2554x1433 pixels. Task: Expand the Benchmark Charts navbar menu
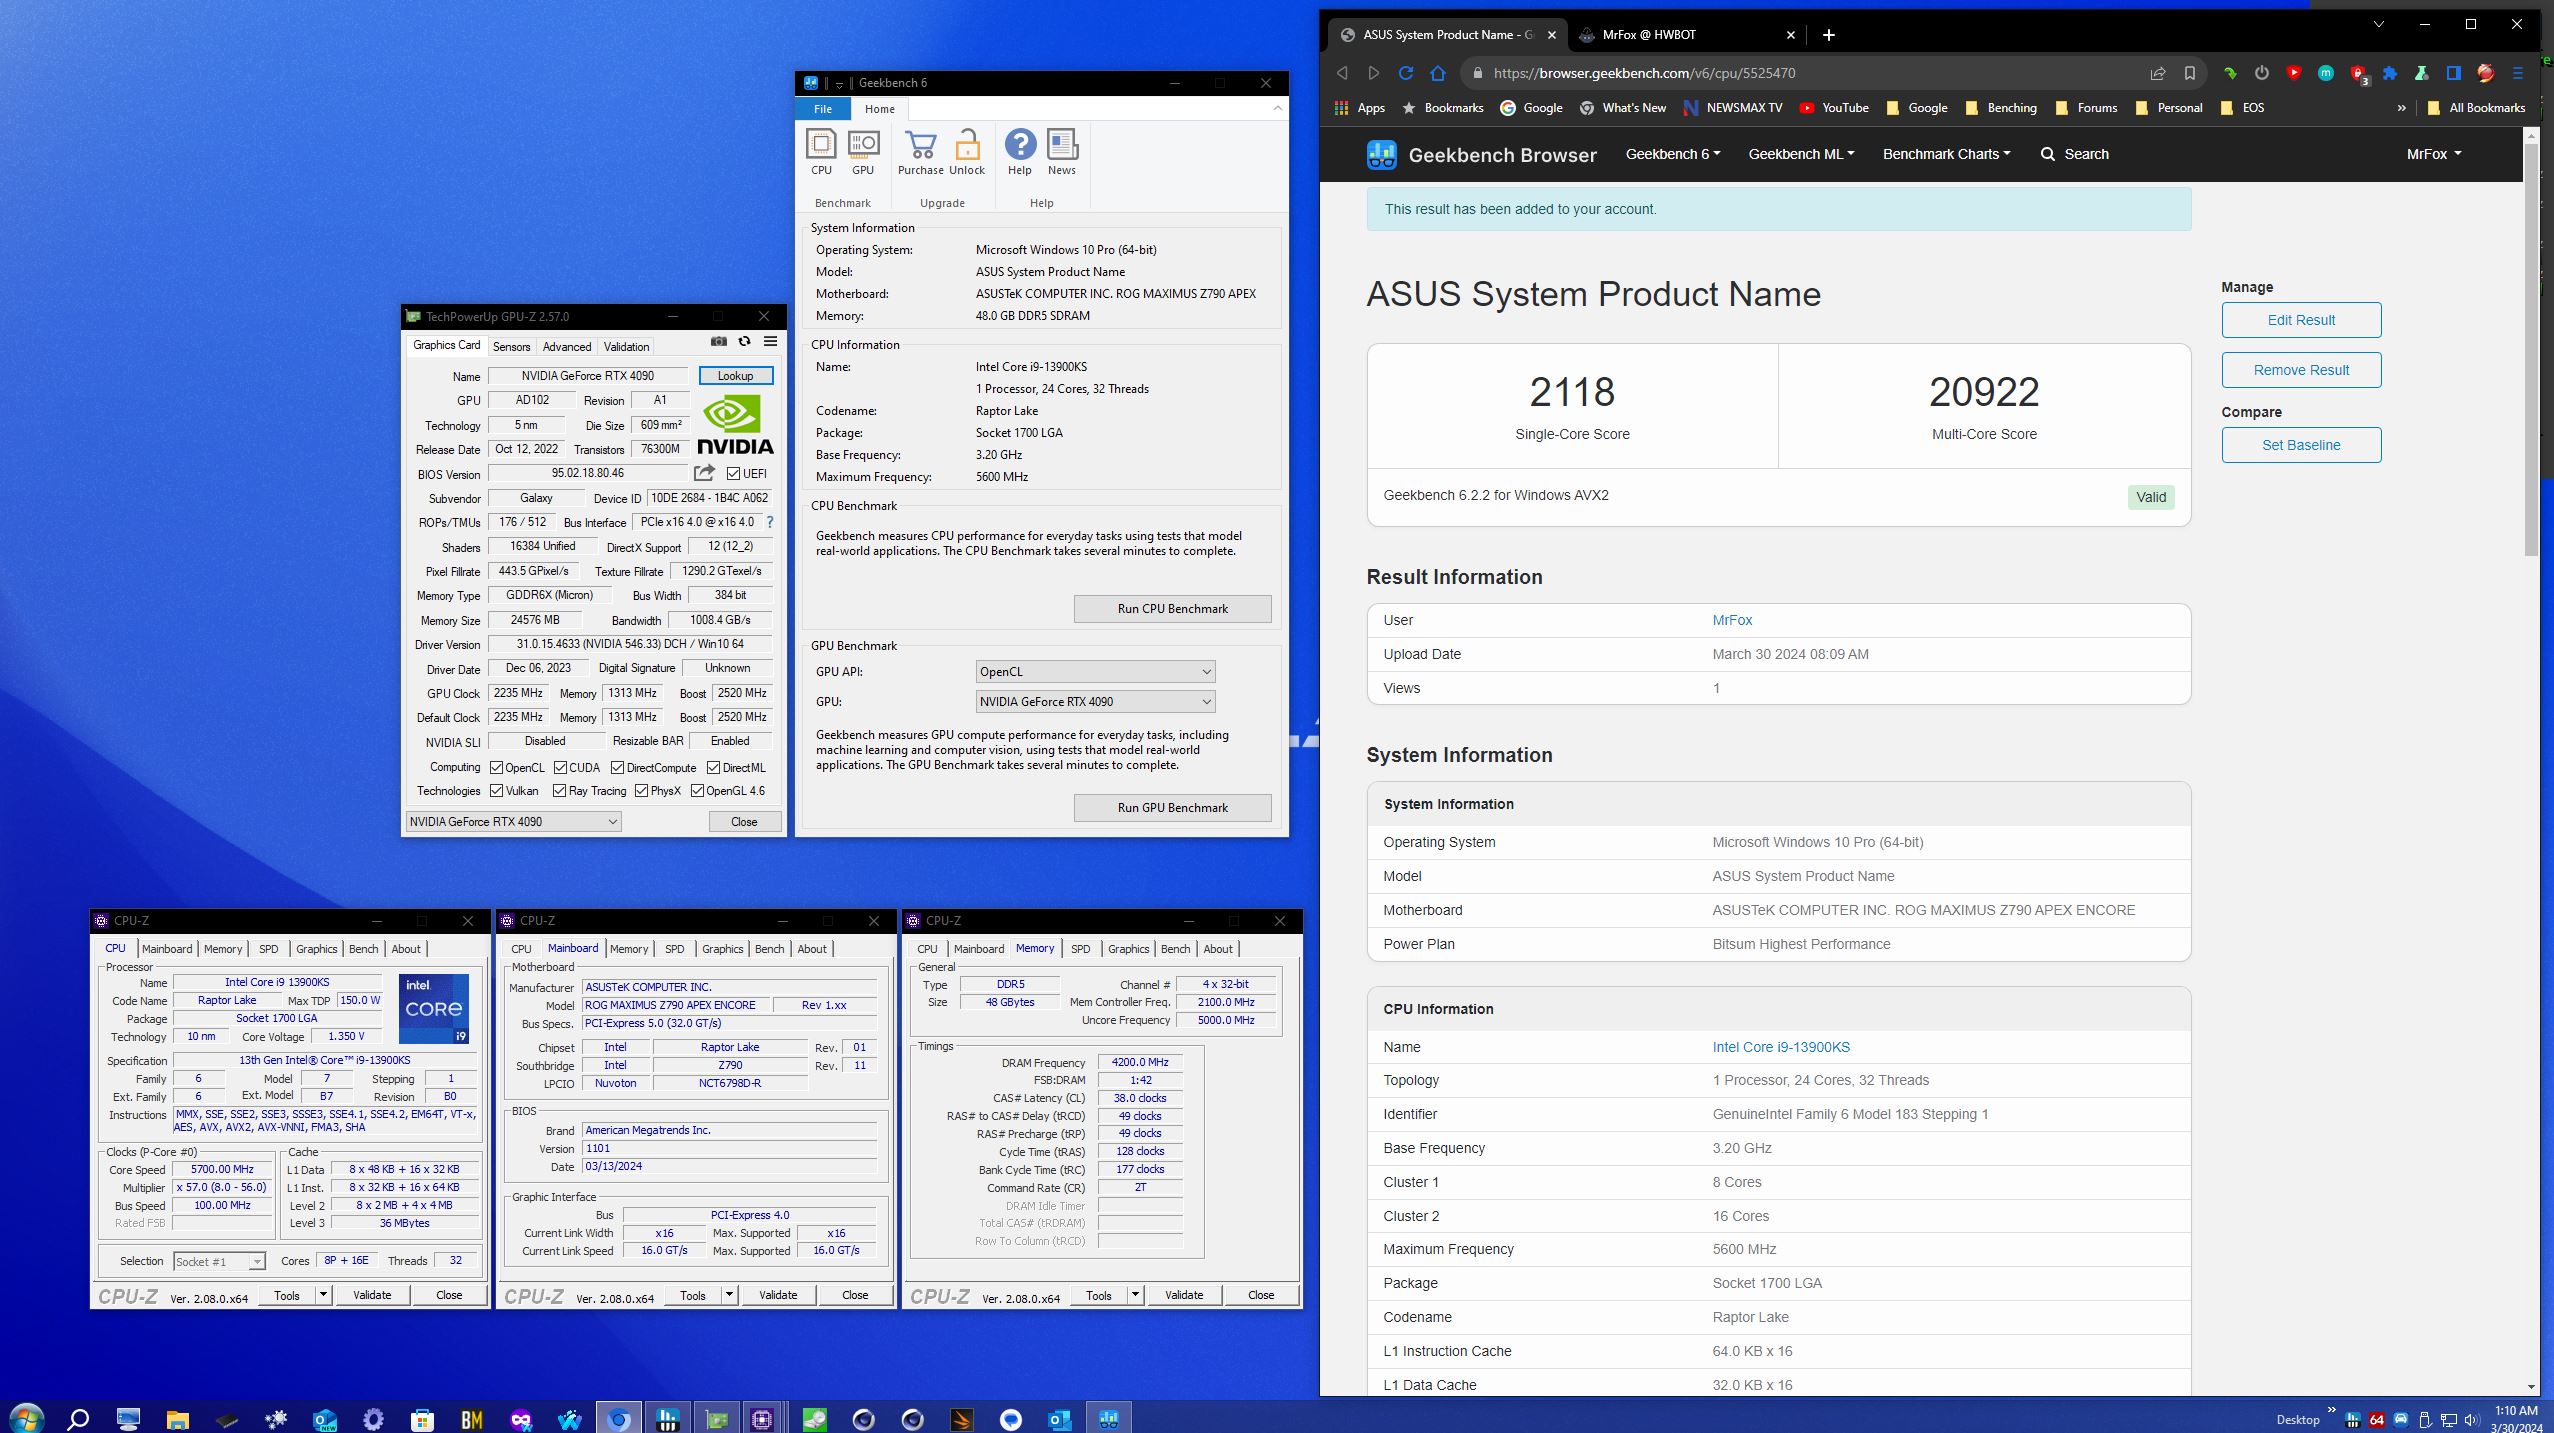tap(1946, 154)
